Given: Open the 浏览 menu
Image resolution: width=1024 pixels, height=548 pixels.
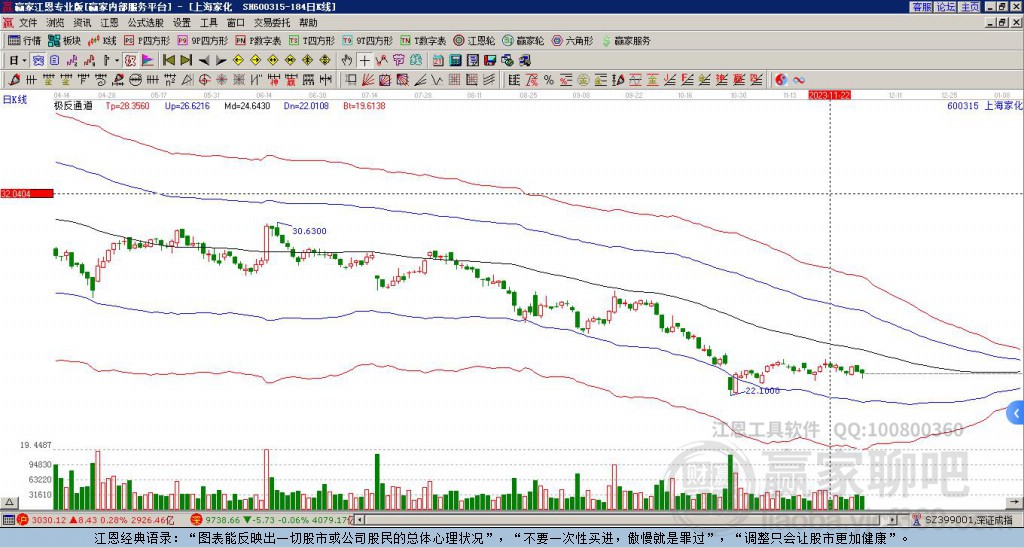Looking at the screenshot, I should tap(56, 23).
